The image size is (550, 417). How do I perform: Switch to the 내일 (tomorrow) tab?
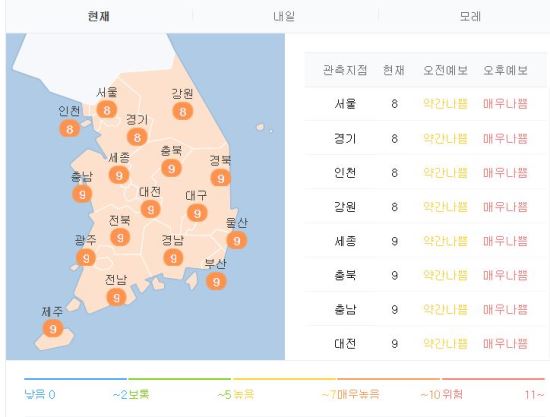[x=284, y=16]
